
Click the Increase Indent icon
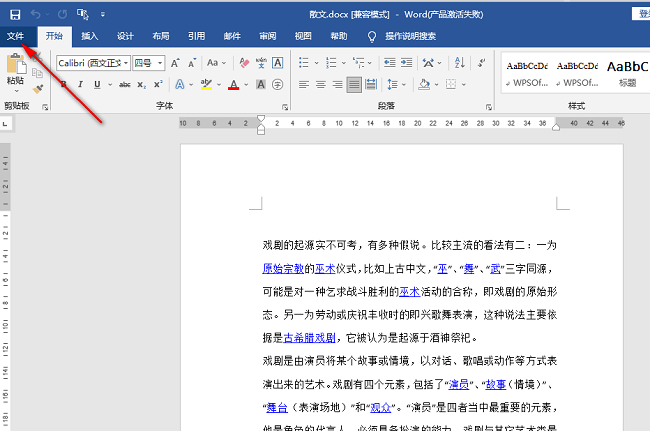coord(406,63)
